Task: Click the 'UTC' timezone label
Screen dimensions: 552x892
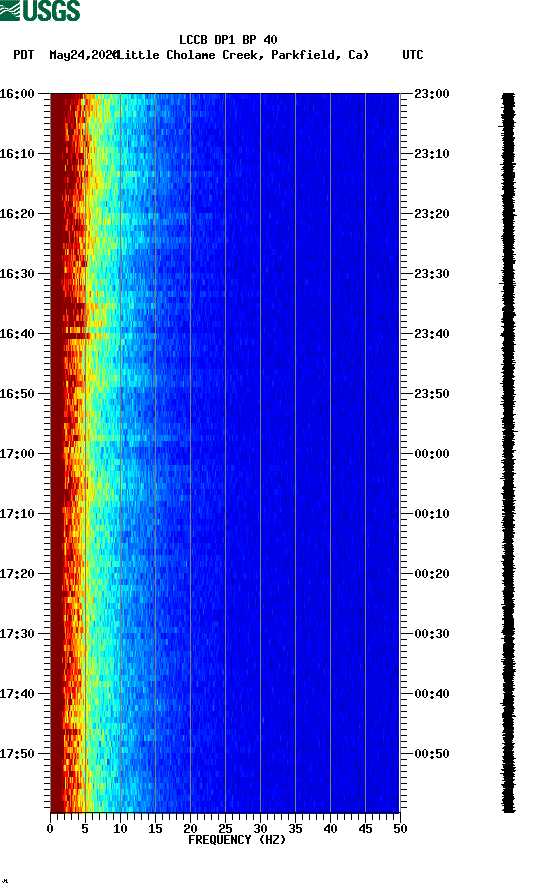Action: coord(413,55)
